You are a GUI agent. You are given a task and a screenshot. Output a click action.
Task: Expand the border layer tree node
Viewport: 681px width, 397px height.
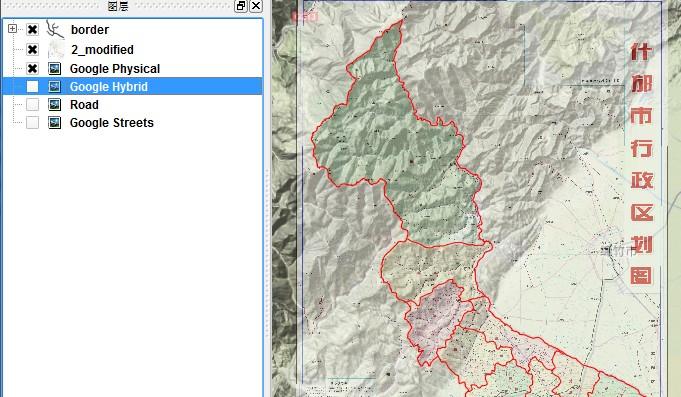tap(12, 29)
